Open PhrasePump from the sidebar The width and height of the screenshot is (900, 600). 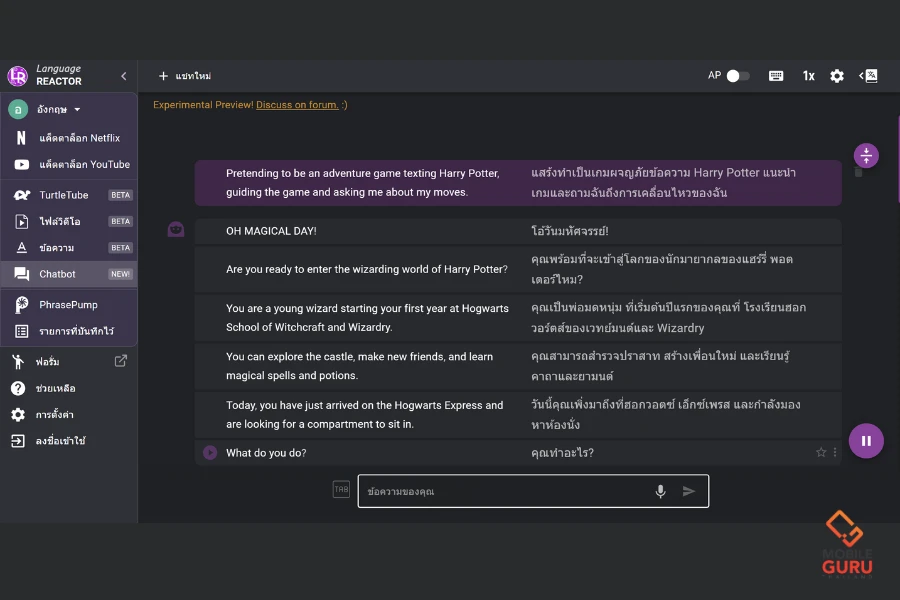(x=68, y=304)
